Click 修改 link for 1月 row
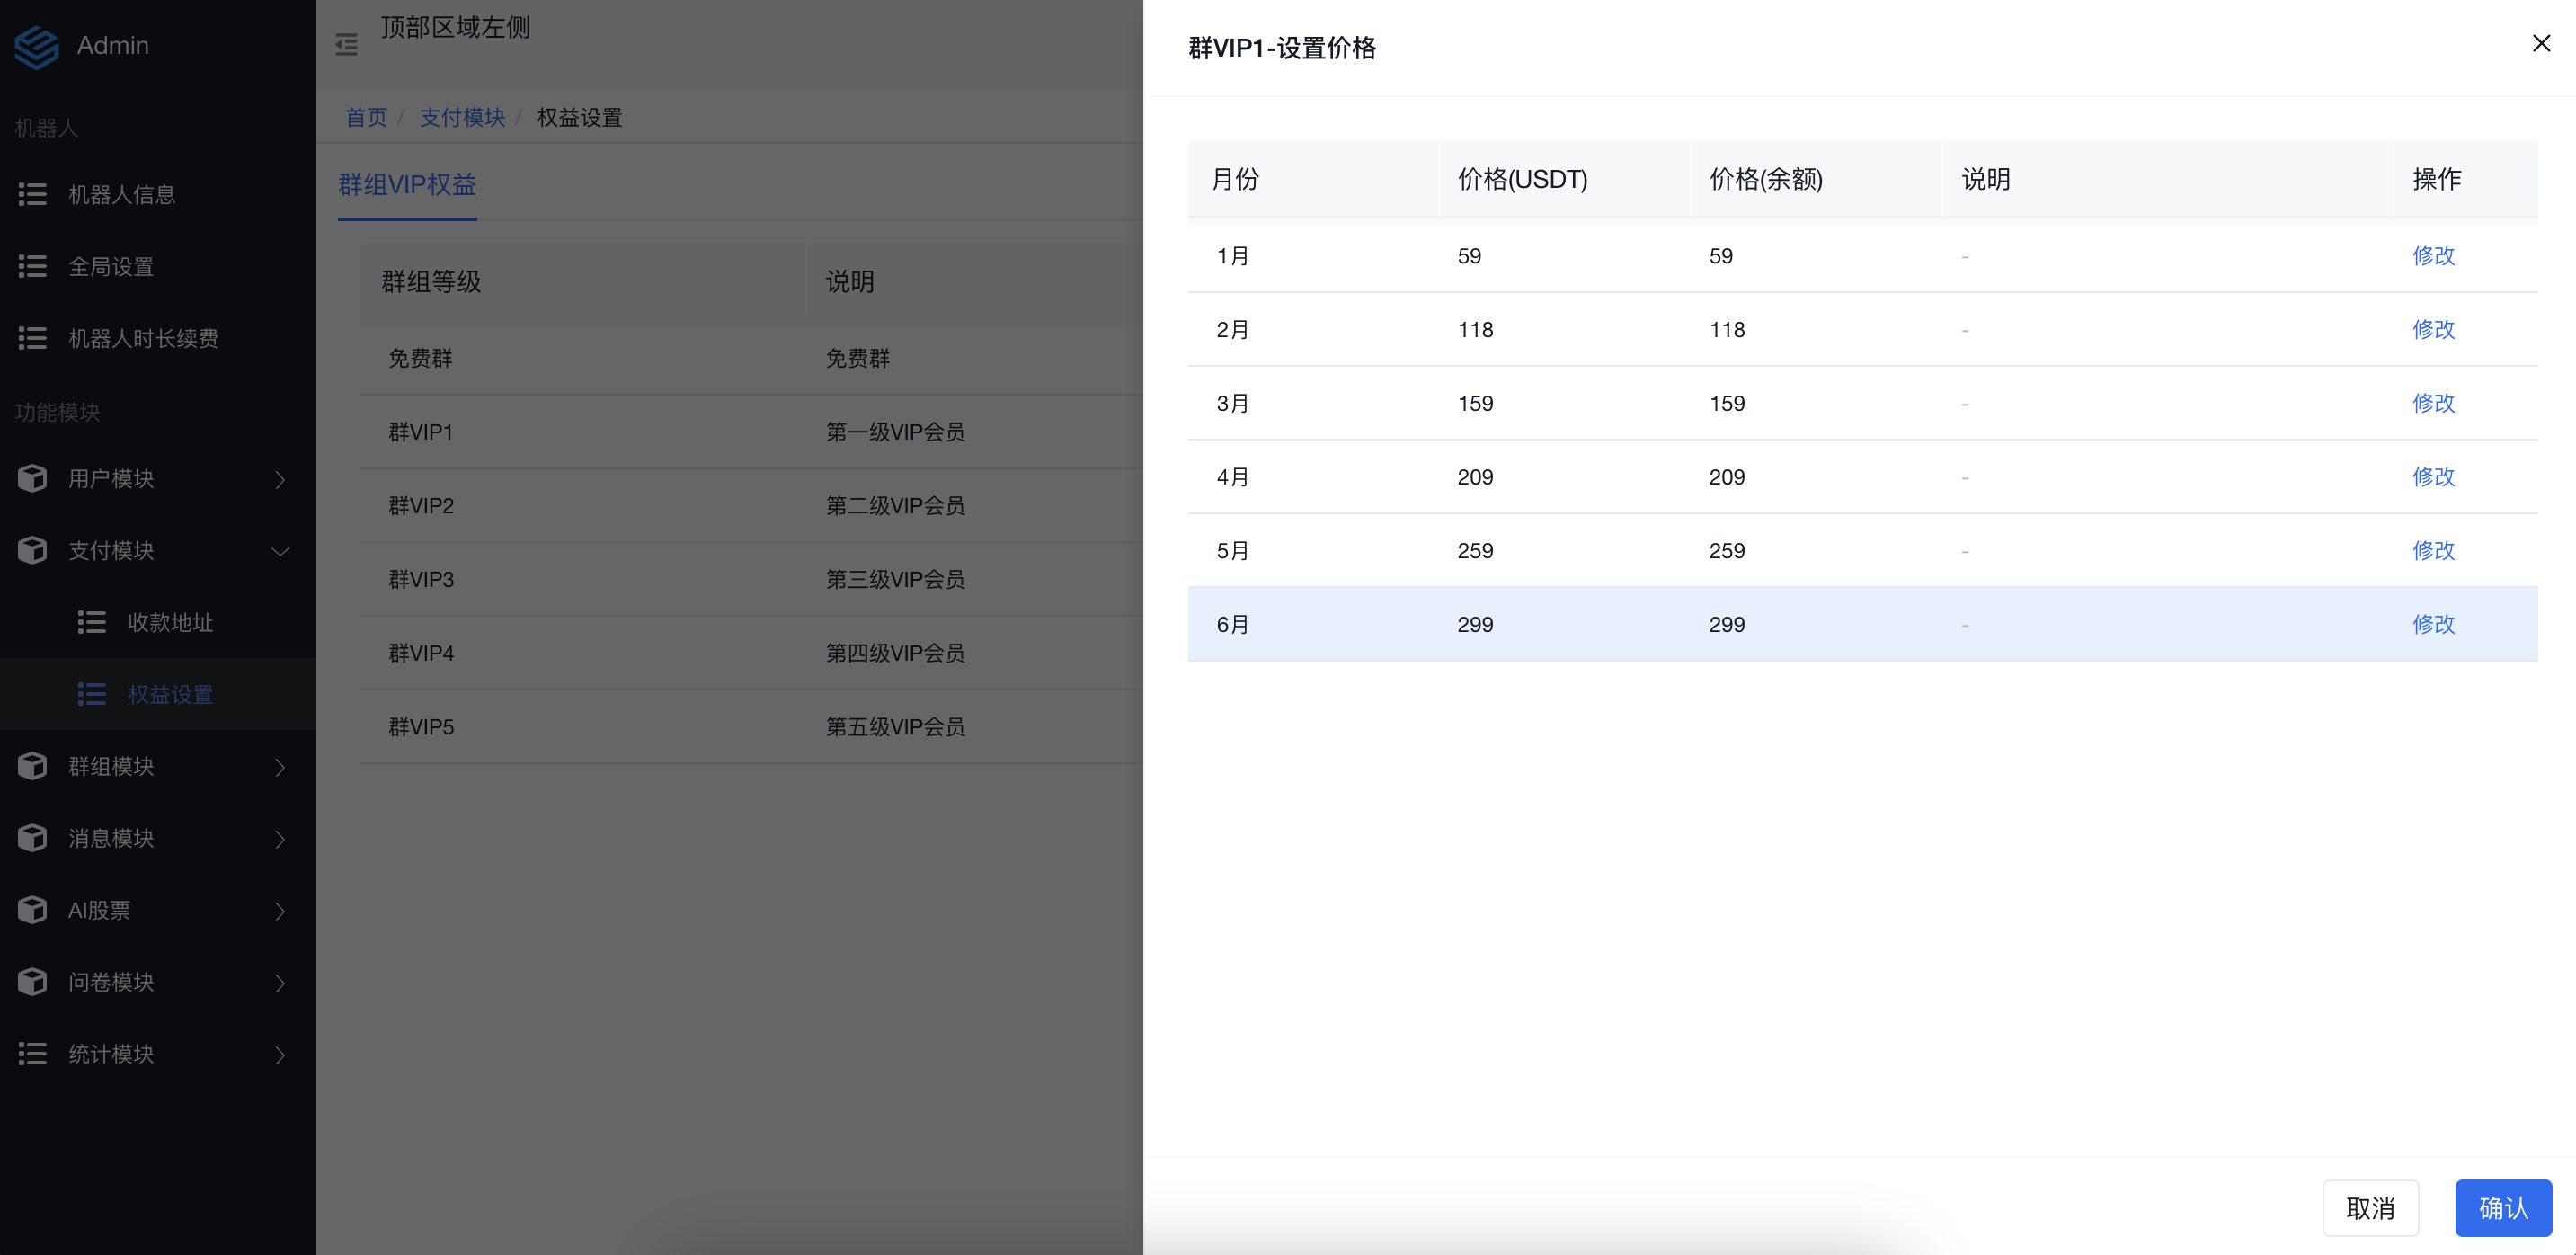 (x=2432, y=256)
